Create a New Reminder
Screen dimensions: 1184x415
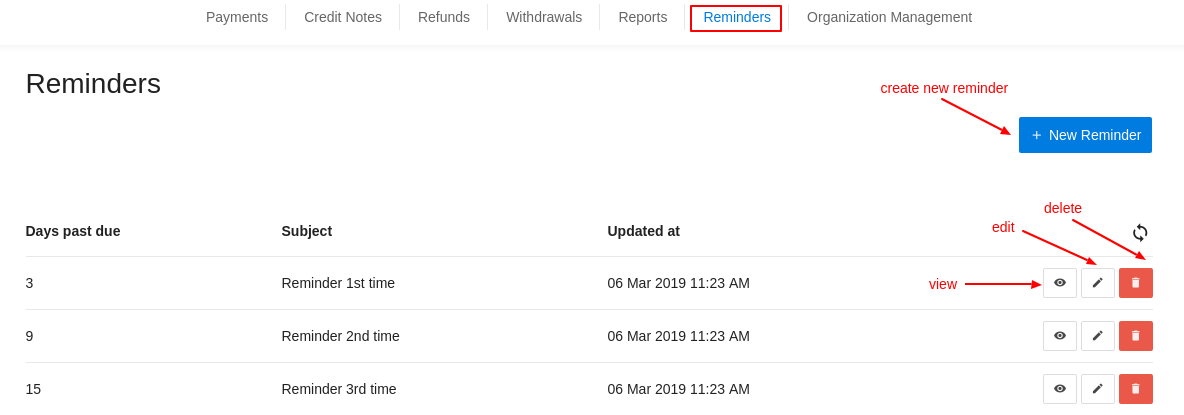point(1085,135)
